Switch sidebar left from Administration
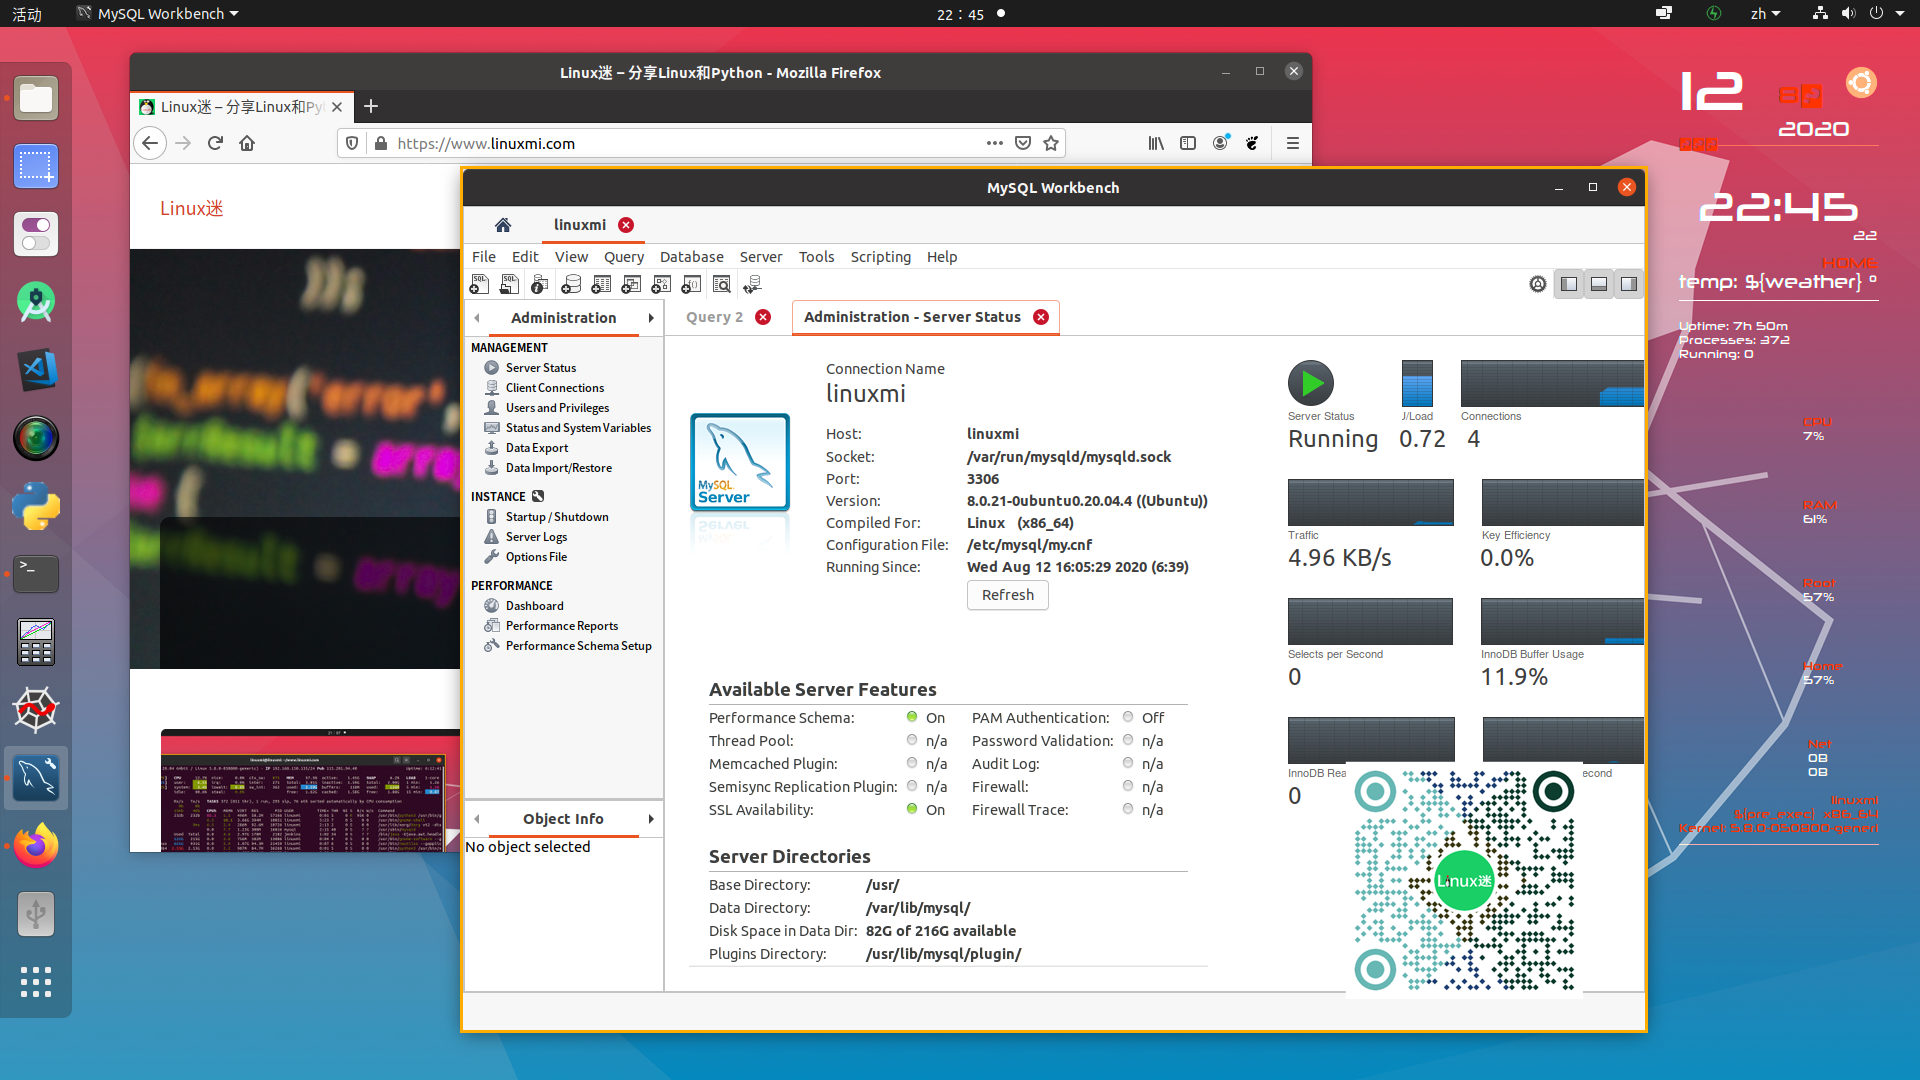 tap(477, 318)
